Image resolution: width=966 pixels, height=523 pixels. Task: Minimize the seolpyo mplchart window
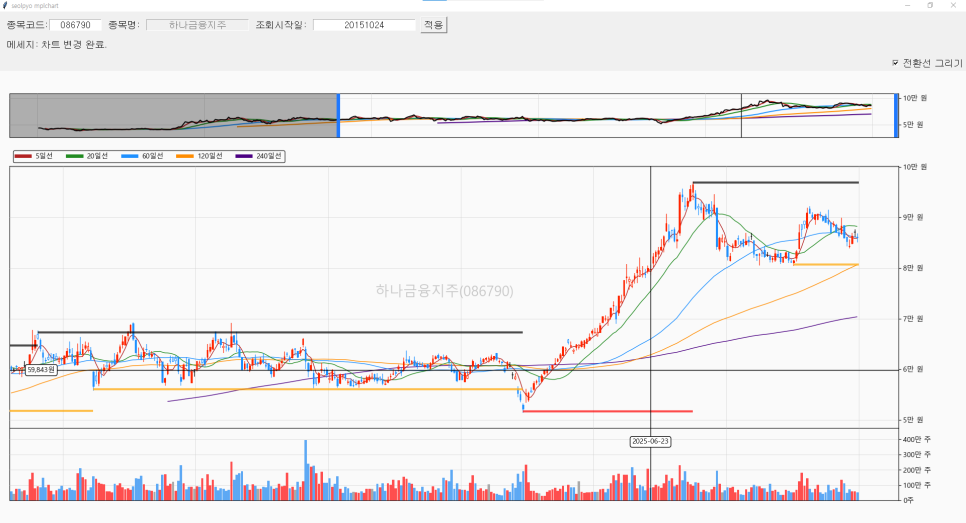pyautogui.click(x=907, y=6)
